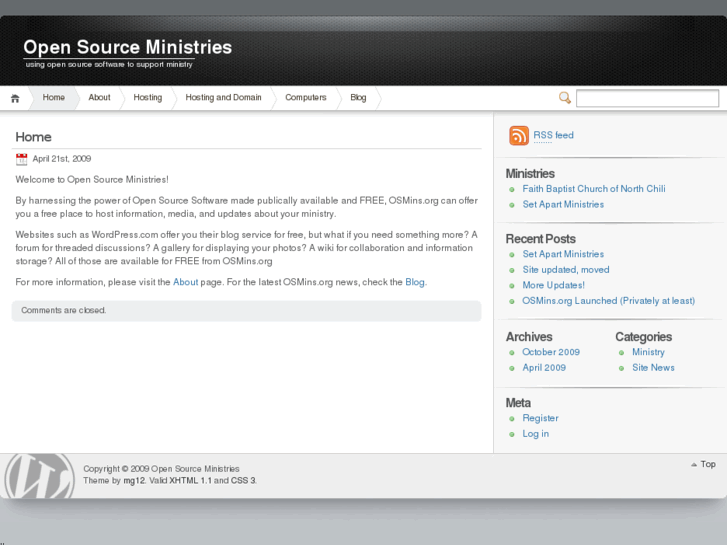Open the More Updates! recent post

point(553,285)
